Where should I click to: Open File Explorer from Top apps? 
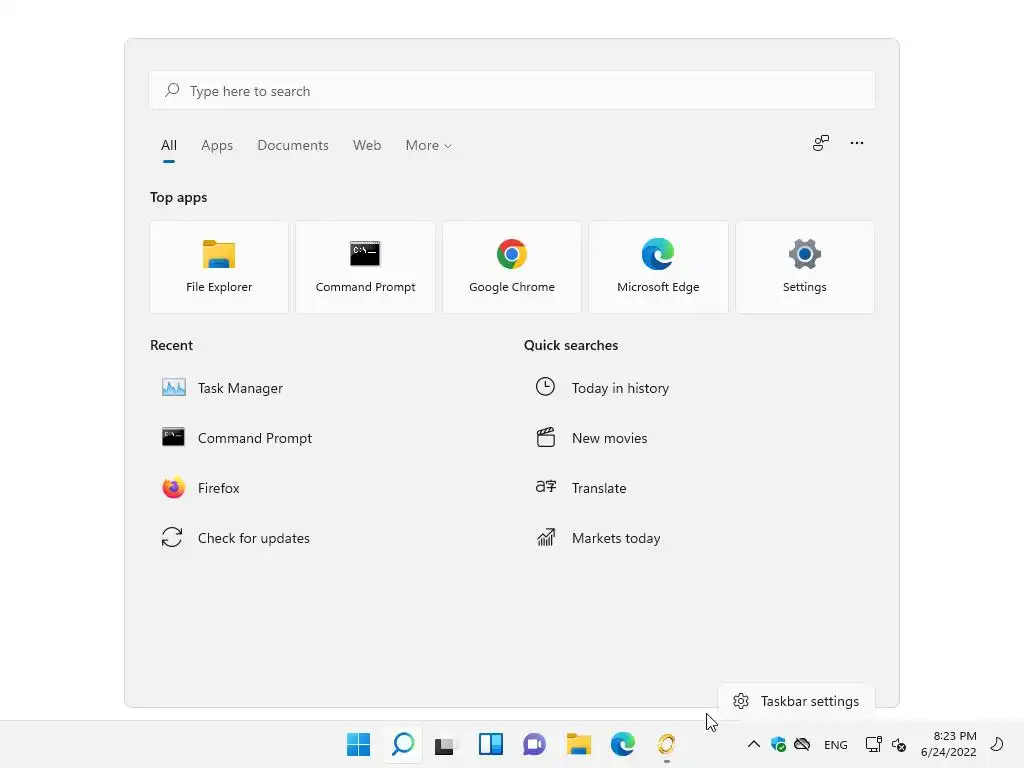pyautogui.click(x=219, y=267)
